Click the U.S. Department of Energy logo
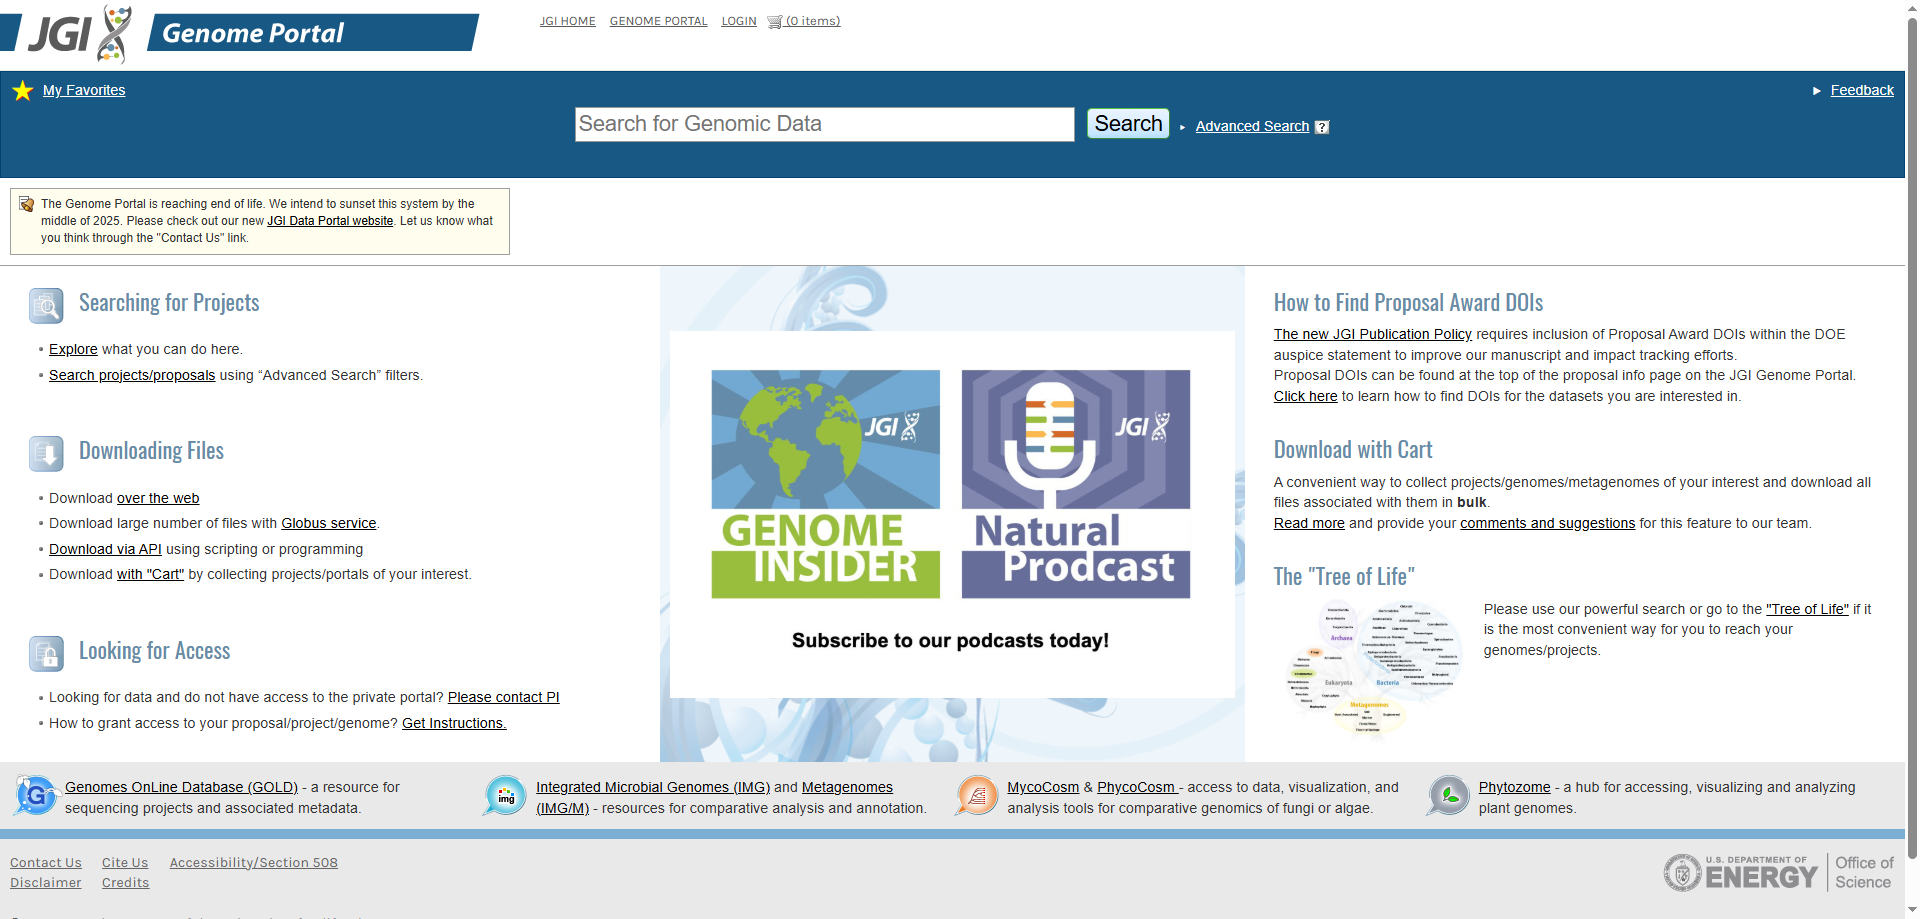This screenshot has height=919, width=1920. point(1740,873)
